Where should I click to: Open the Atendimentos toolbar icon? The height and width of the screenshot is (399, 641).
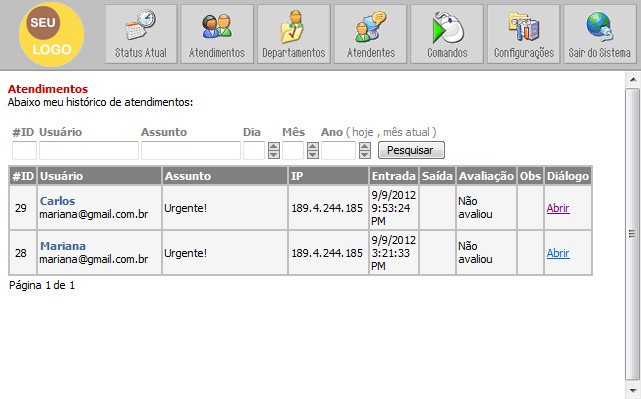217,34
